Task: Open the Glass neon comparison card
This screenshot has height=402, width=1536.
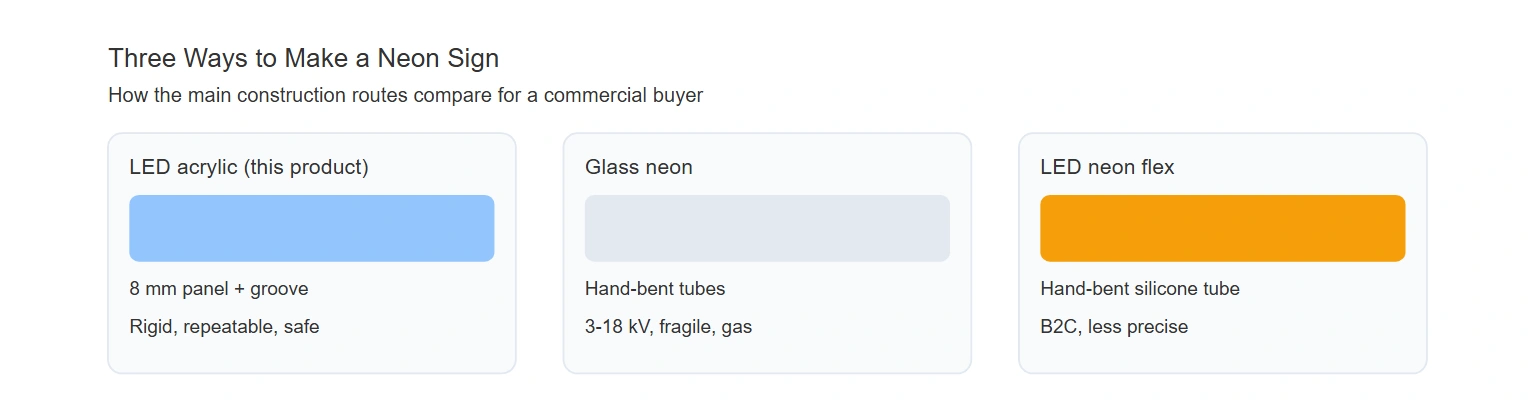Action: tap(767, 253)
